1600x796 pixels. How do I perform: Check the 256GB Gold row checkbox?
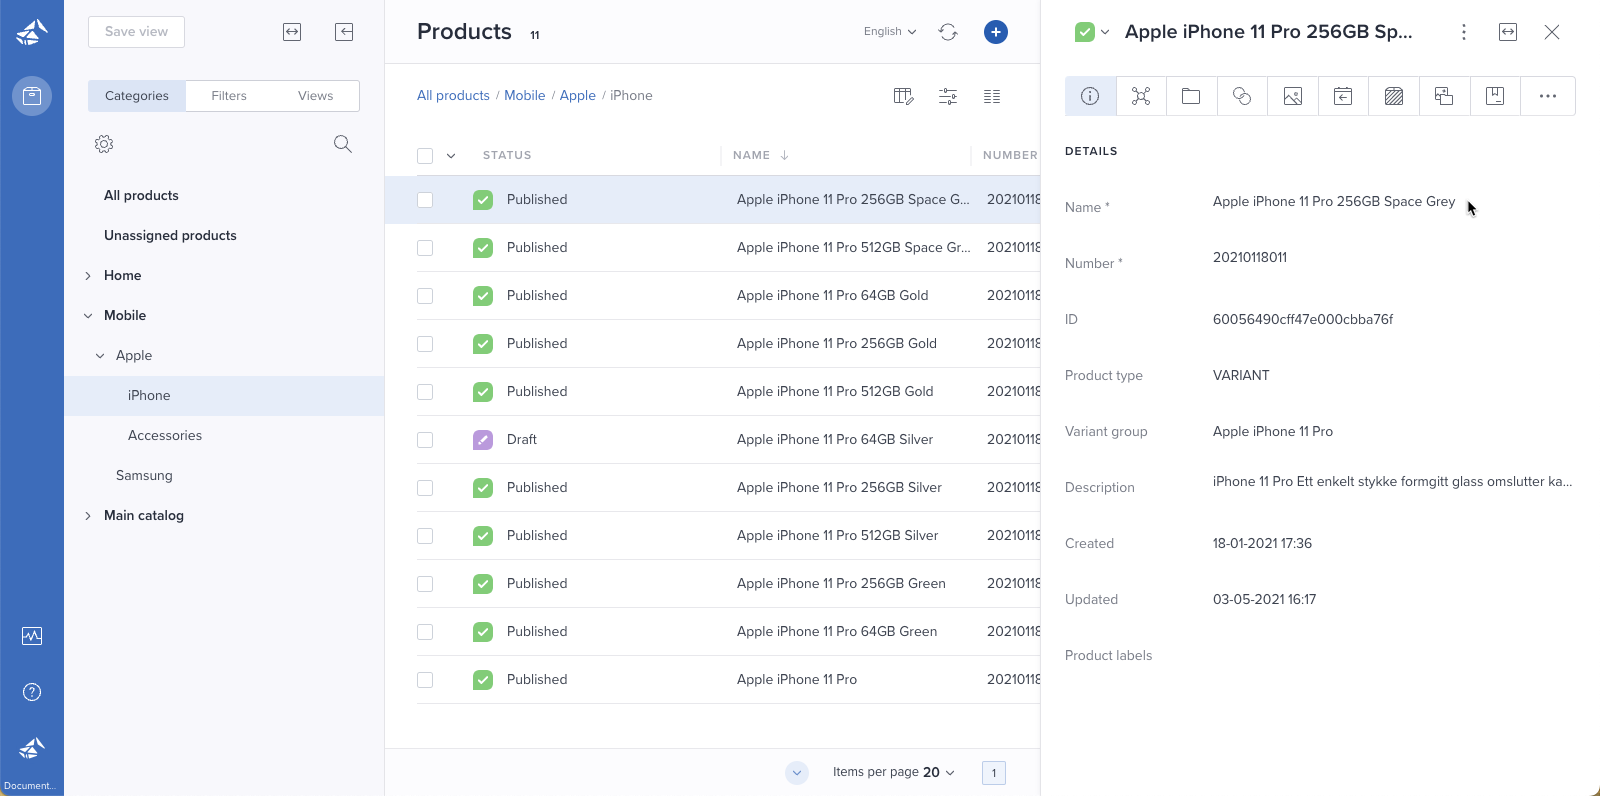425,344
